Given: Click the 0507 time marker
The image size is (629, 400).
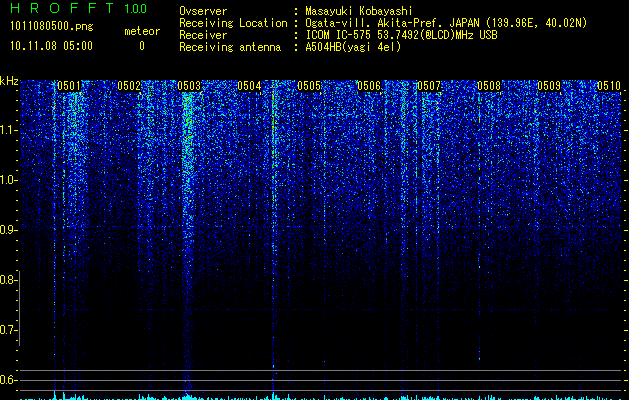Looking at the screenshot, I should coord(429,86).
